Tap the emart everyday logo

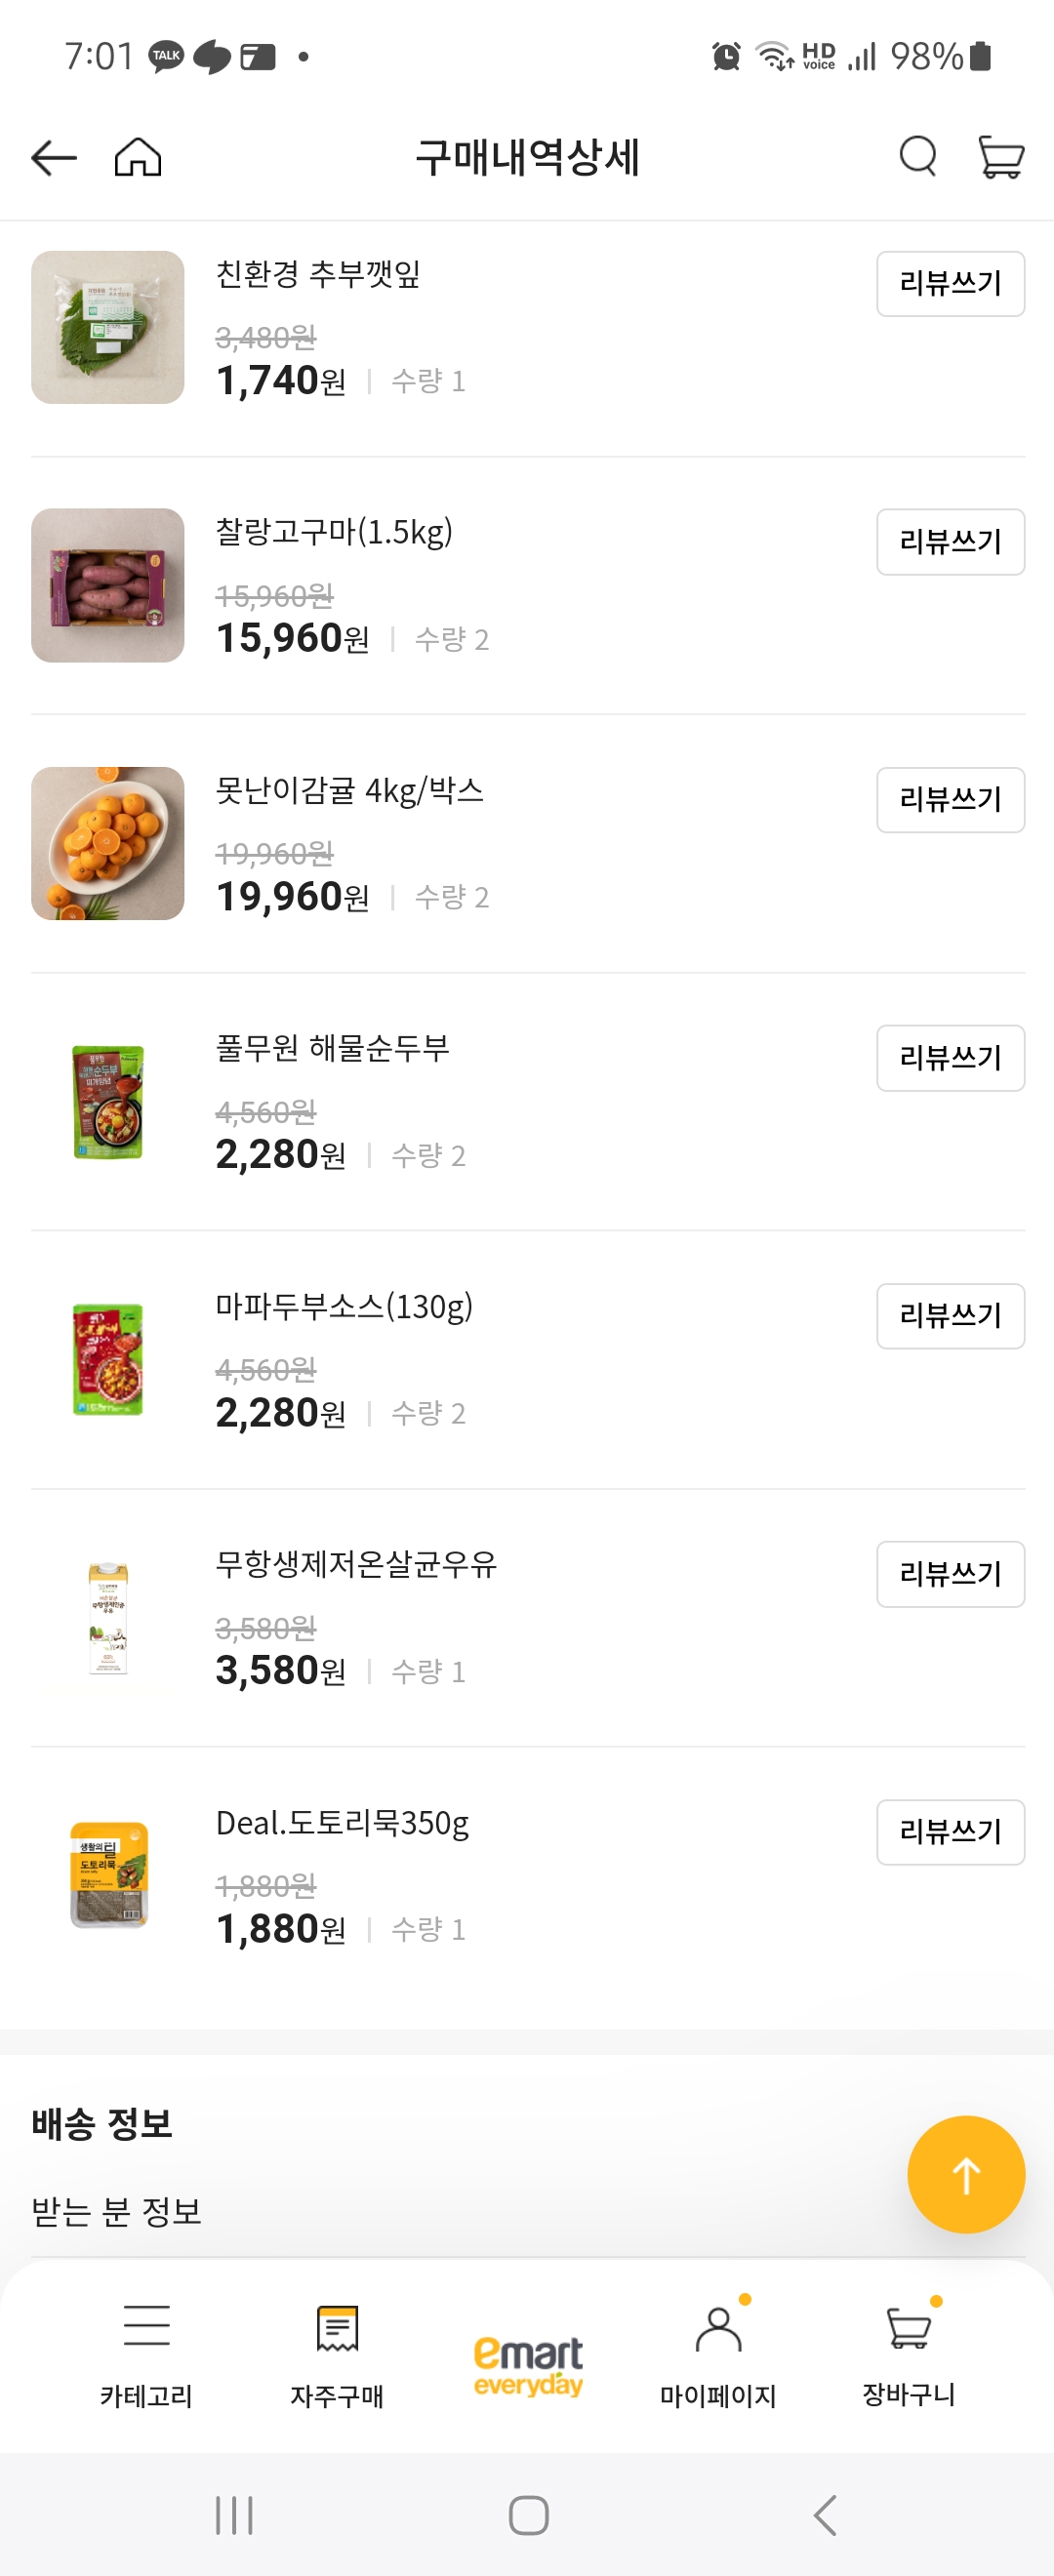(x=528, y=2366)
